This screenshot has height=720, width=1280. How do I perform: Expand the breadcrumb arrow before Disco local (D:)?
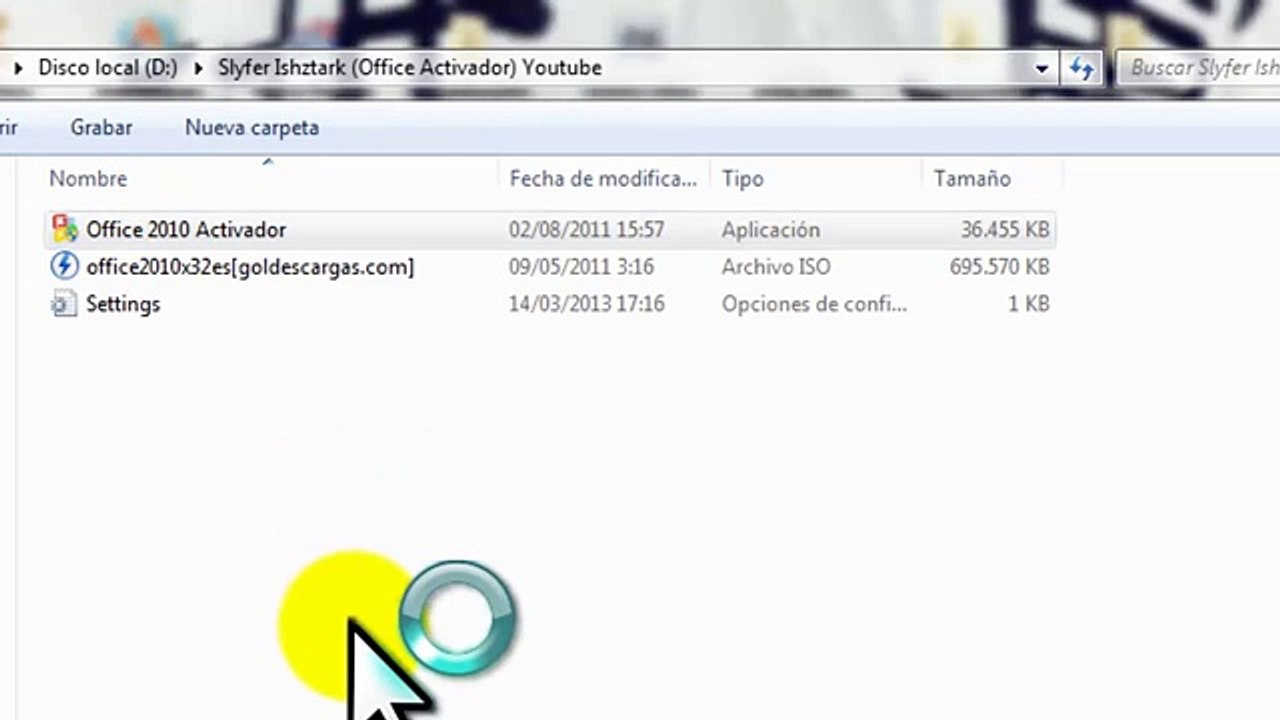point(18,68)
